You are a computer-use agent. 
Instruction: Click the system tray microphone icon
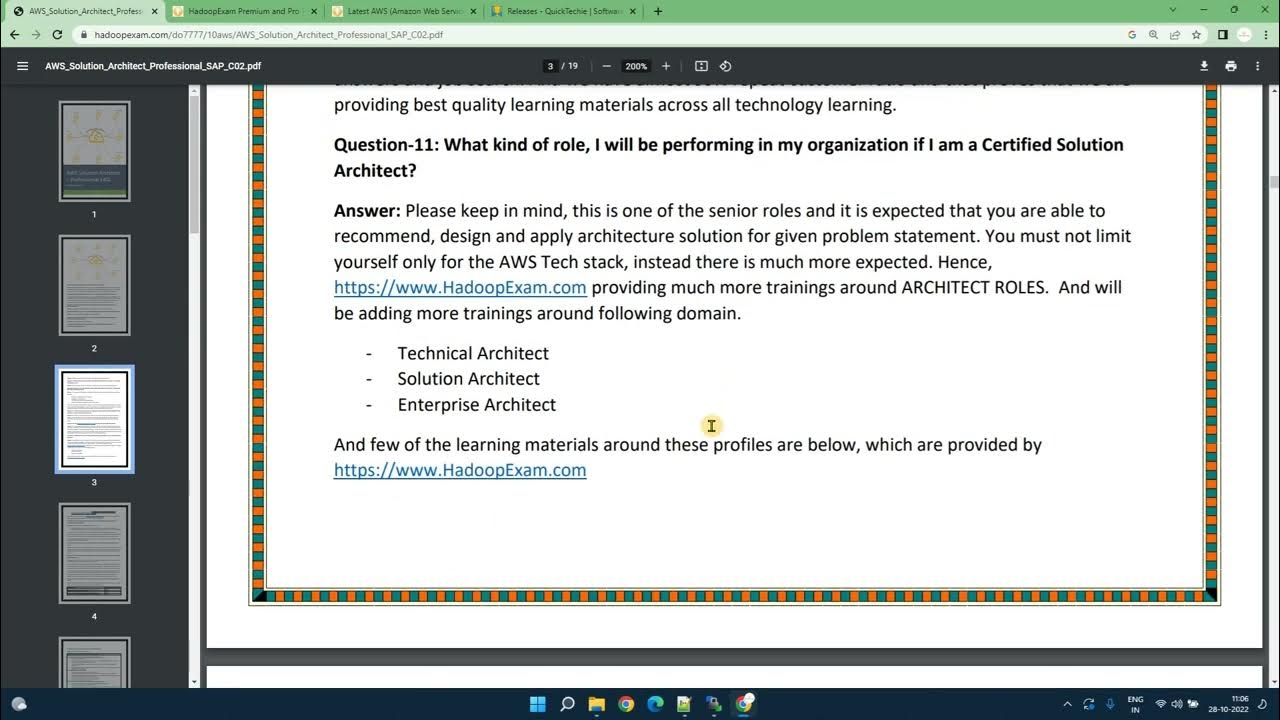[x=1110, y=704]
